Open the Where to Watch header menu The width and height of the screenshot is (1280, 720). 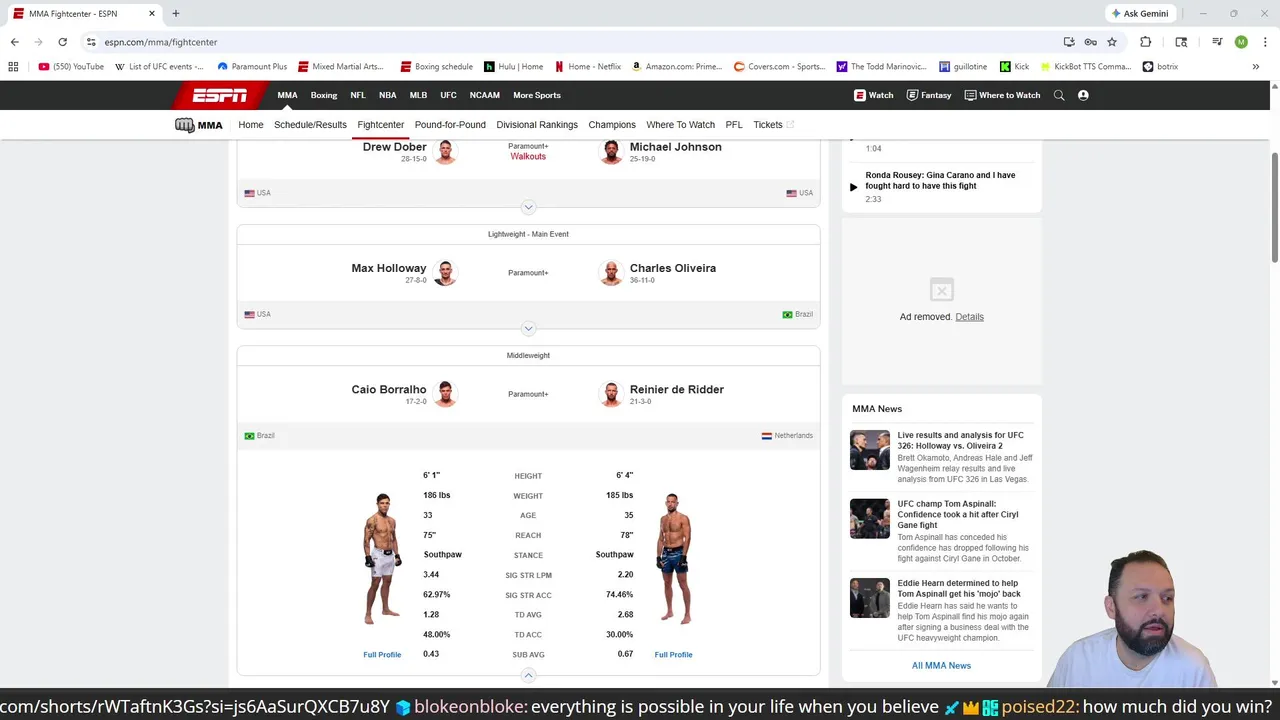click(x=1002, y=95)
